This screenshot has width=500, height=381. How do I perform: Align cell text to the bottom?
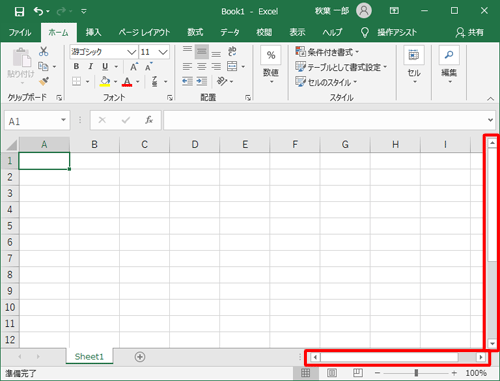[x=216, y=53]
